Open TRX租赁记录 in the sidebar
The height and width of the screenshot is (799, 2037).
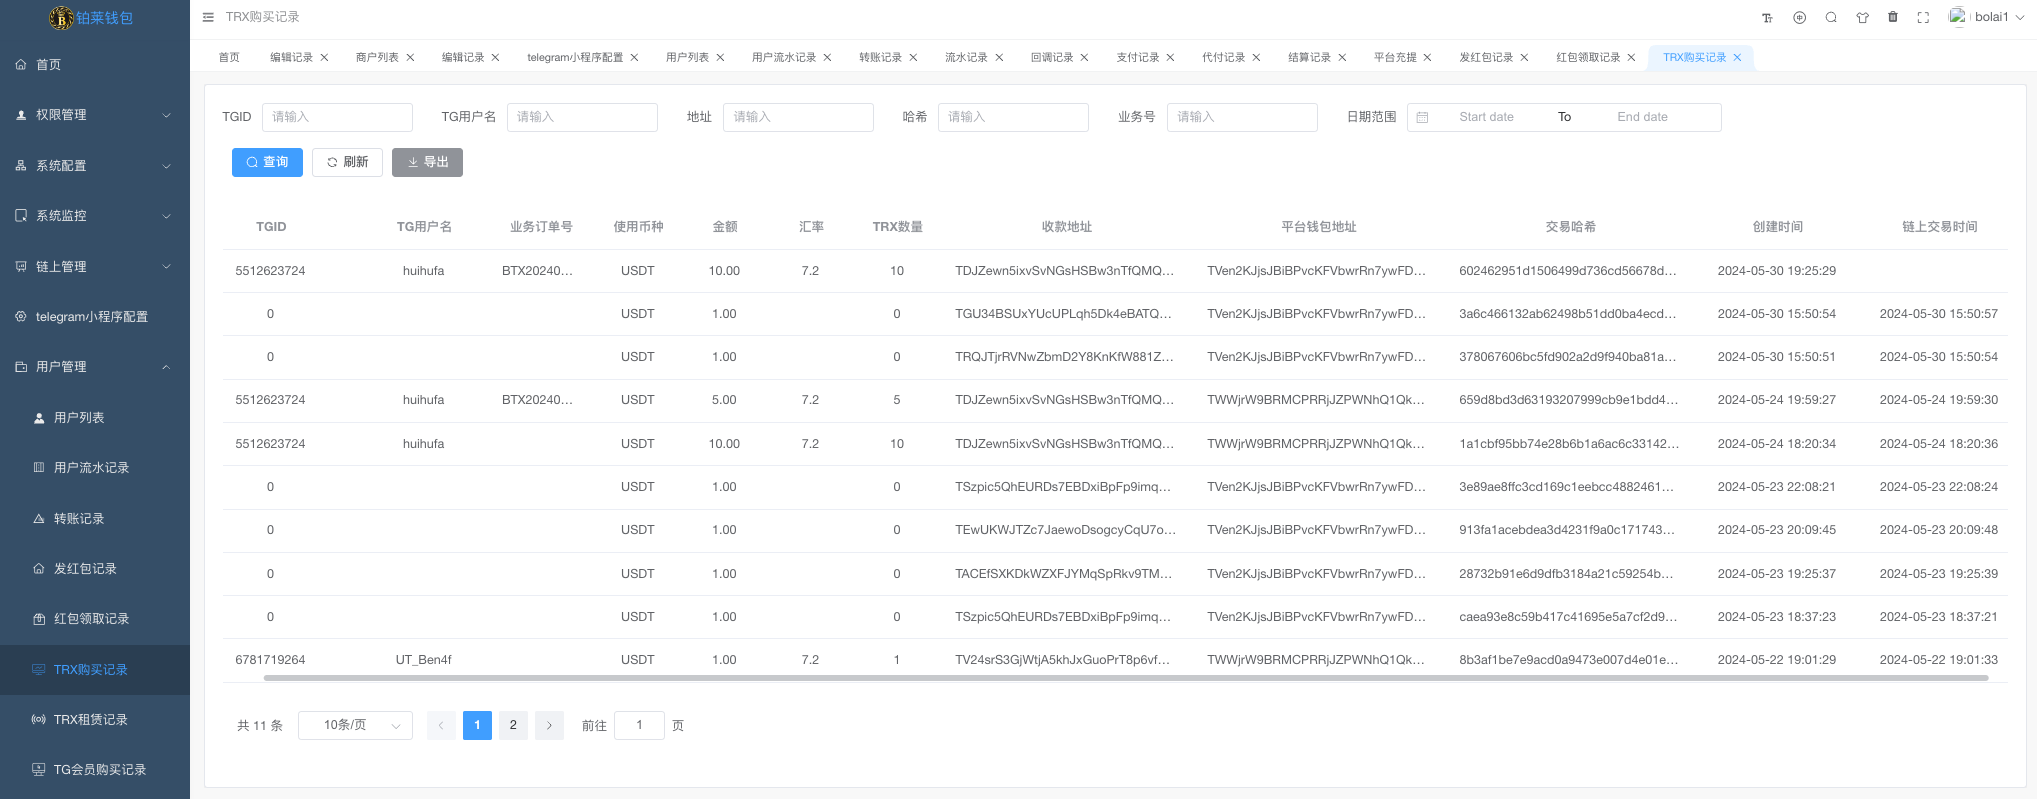coord(90,719)
